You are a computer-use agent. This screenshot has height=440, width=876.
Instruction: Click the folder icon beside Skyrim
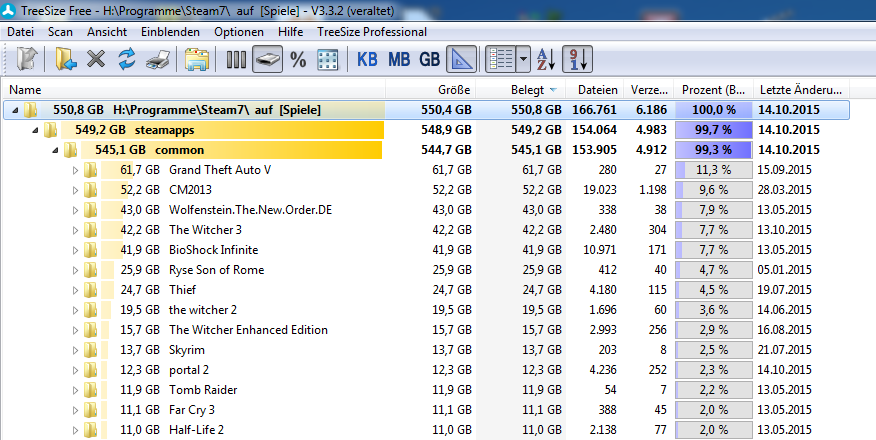pyautogui.click(x=90, y=350)
